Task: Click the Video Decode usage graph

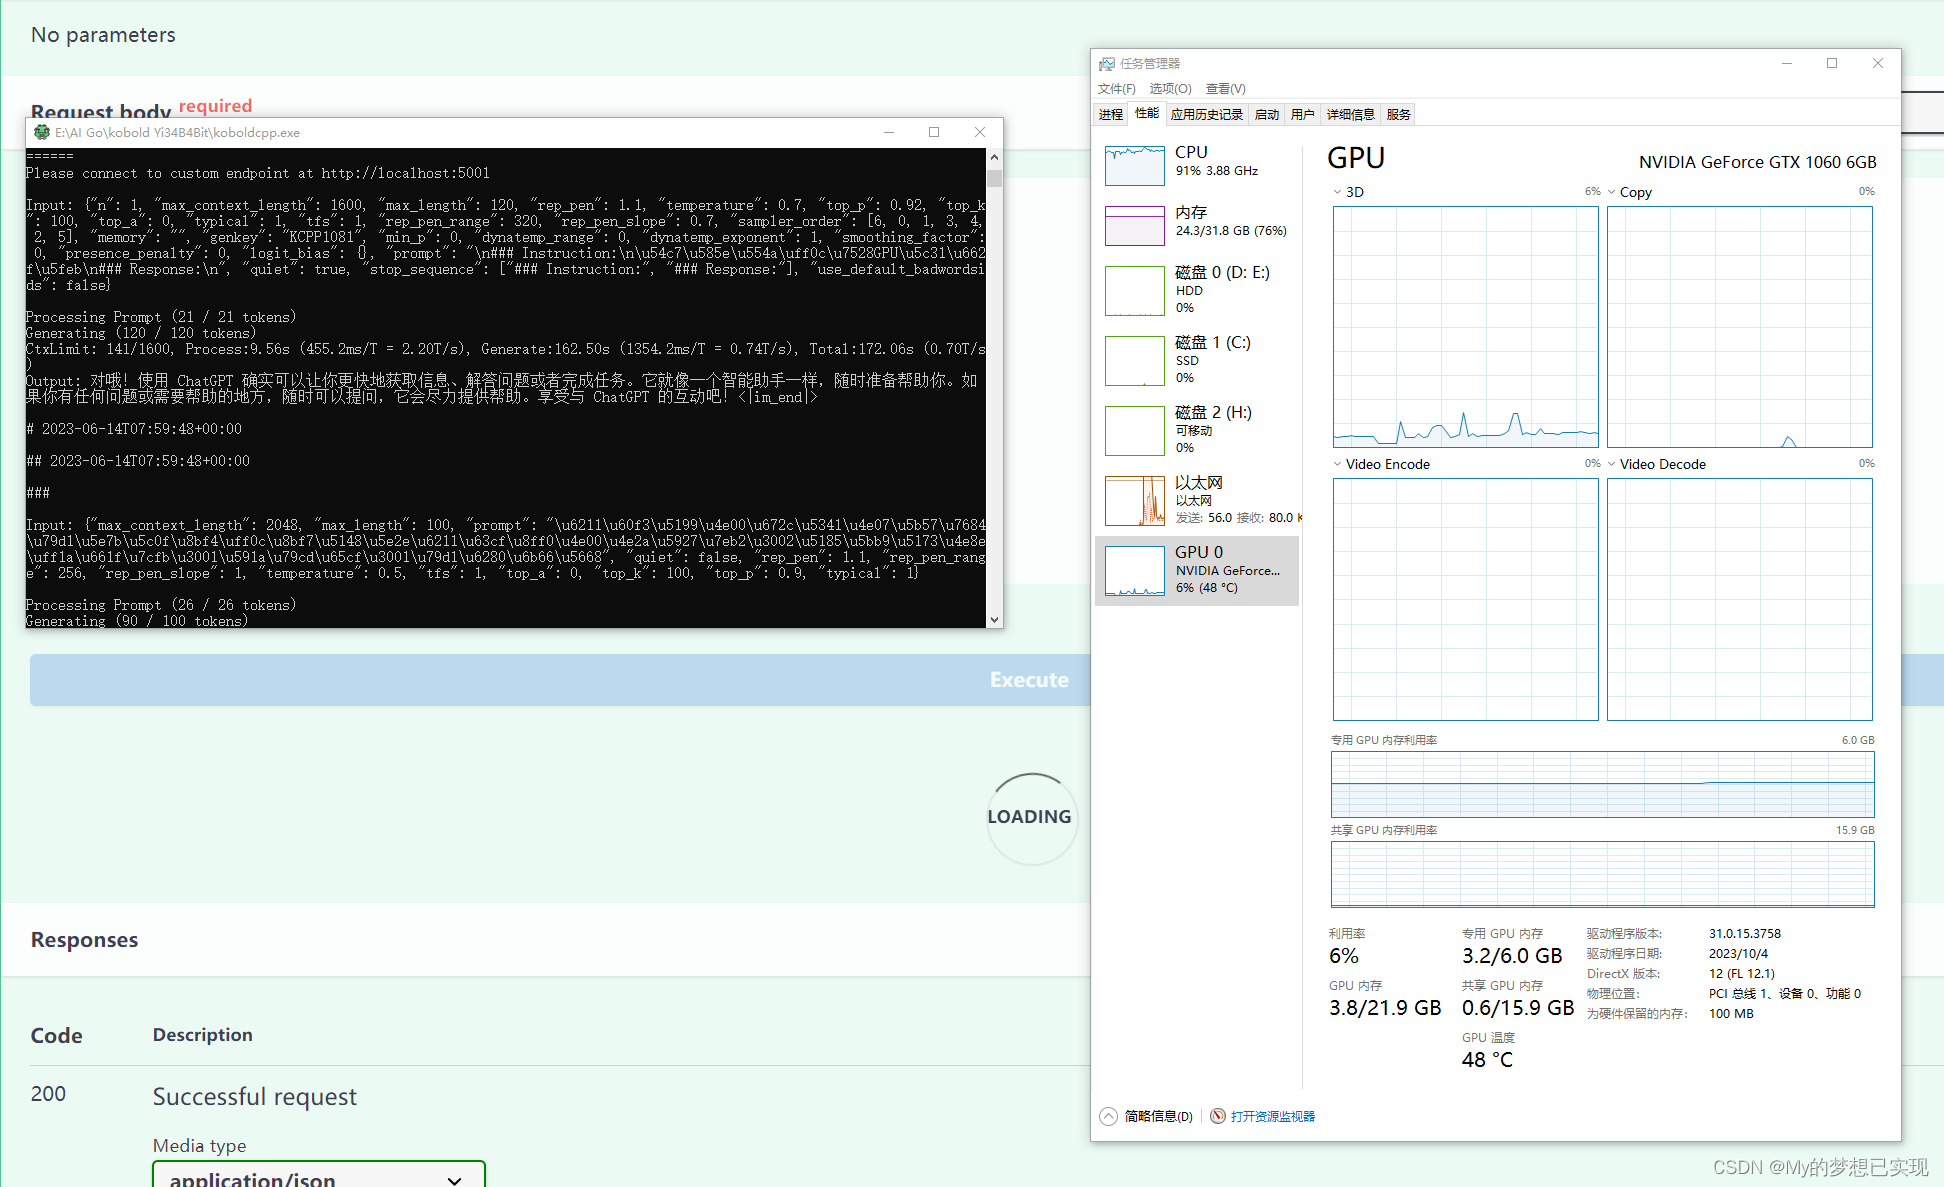Action: tap(1739, 599)
